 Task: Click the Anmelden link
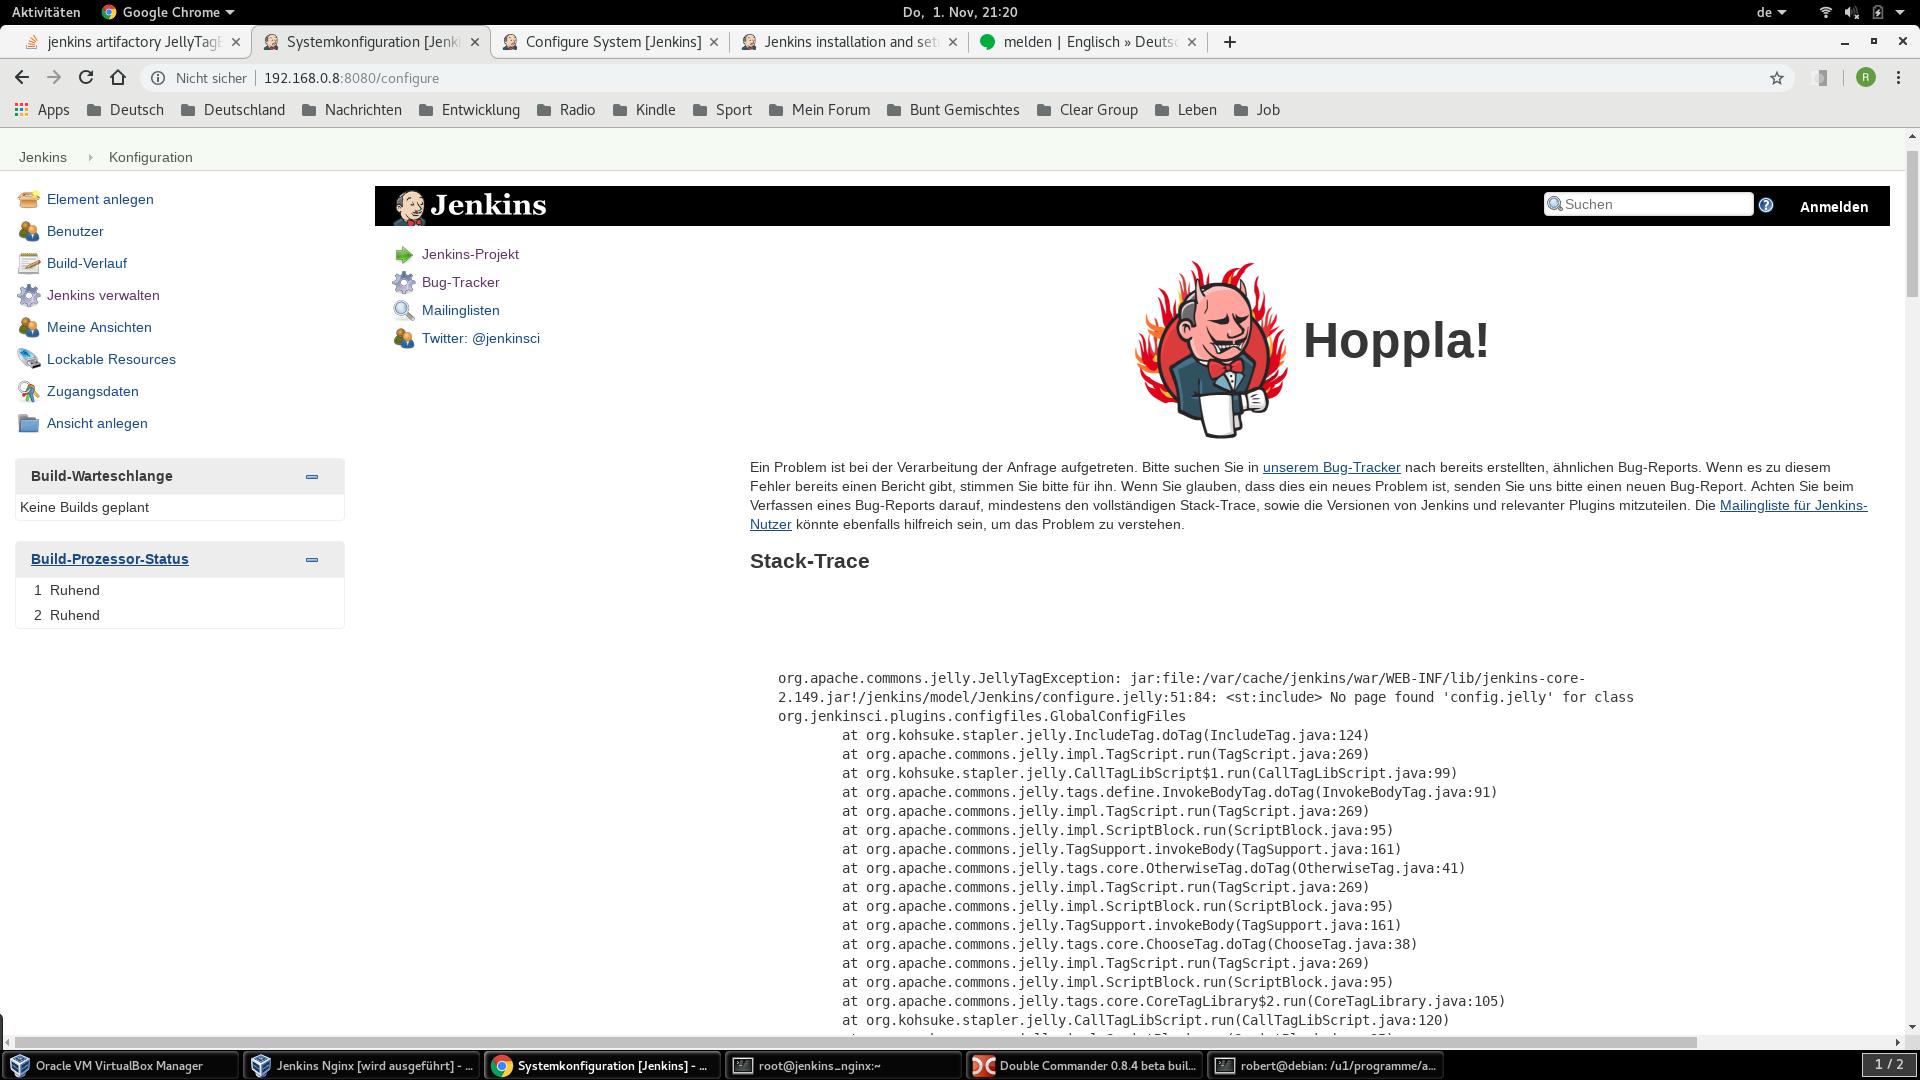coord(1834,207)
